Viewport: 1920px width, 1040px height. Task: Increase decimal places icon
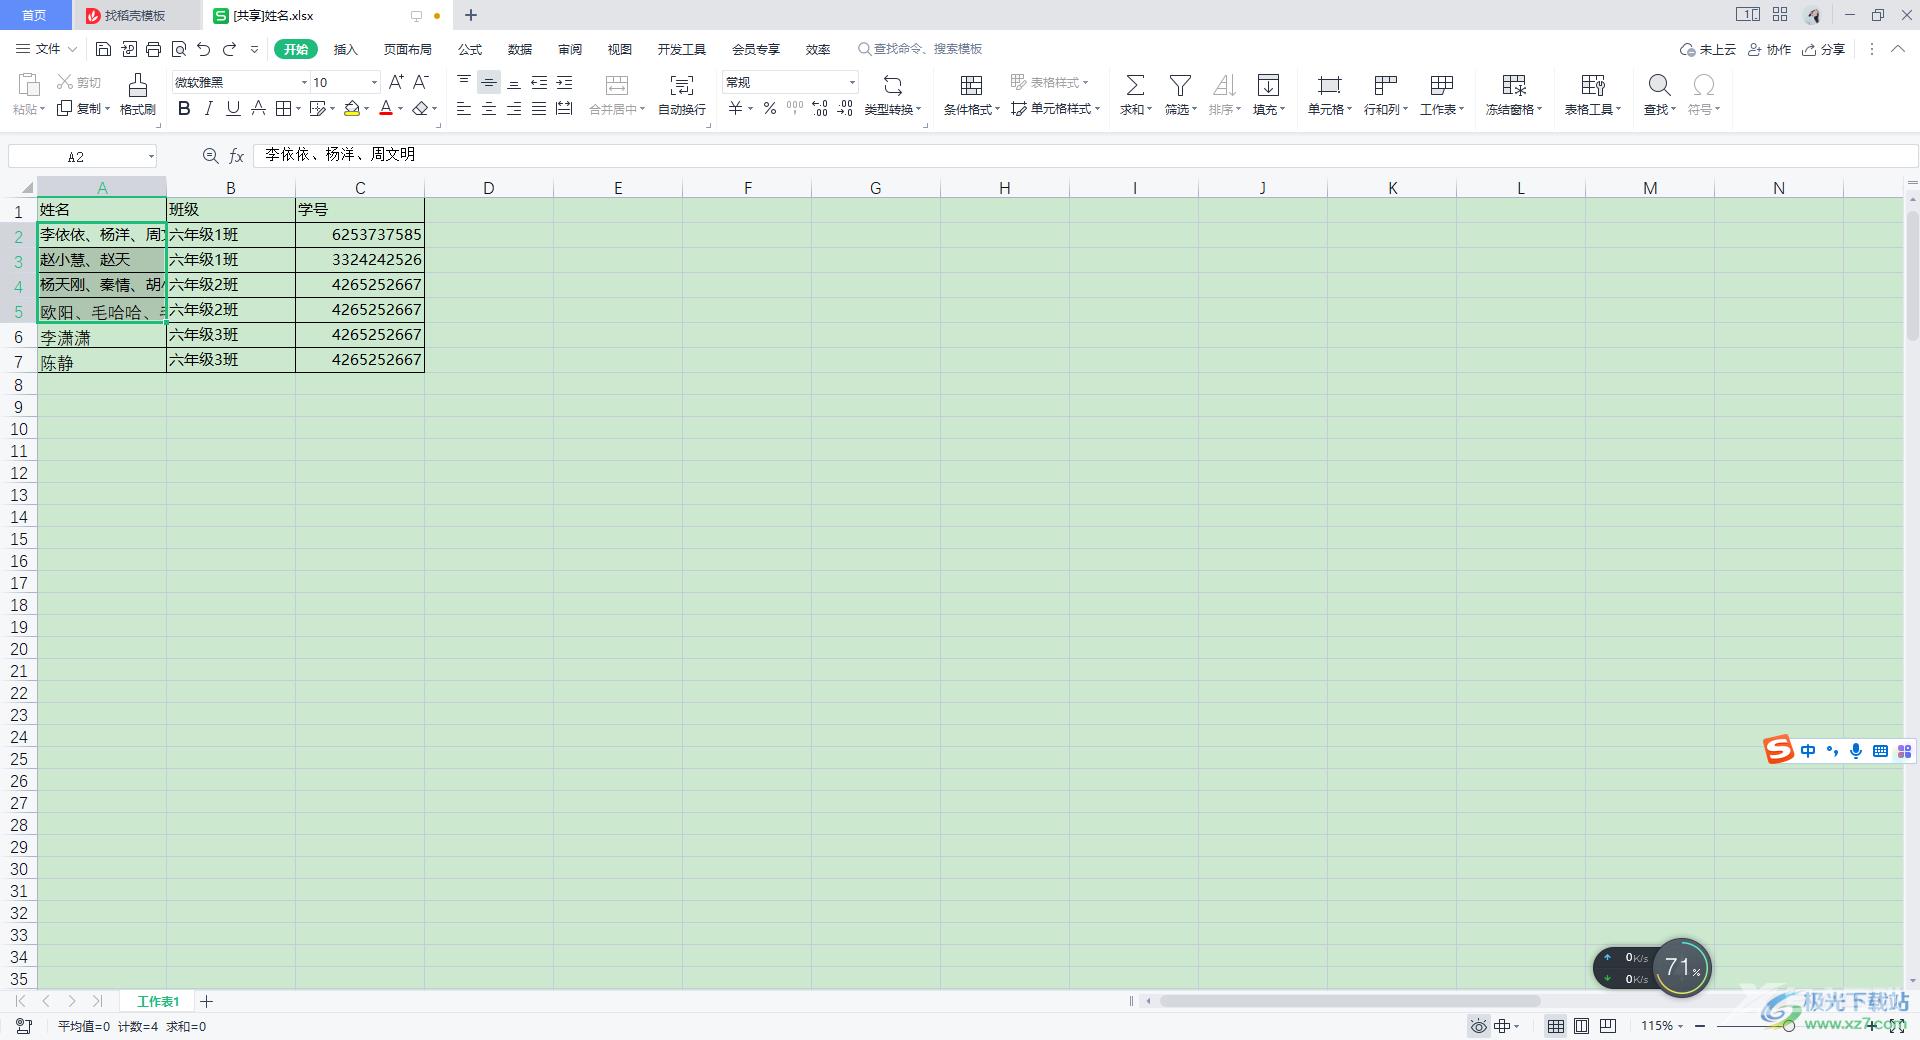click(820, 108)
